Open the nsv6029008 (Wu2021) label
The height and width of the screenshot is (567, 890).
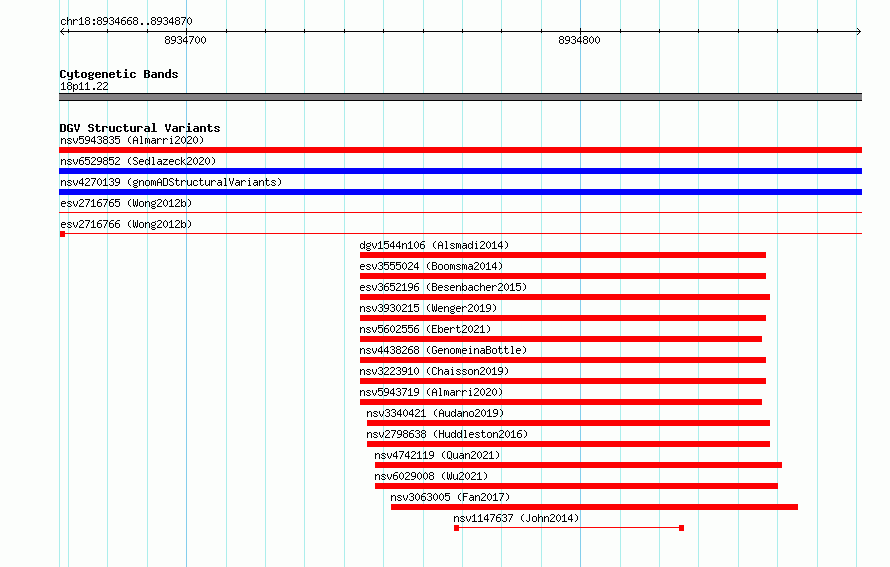431,476
